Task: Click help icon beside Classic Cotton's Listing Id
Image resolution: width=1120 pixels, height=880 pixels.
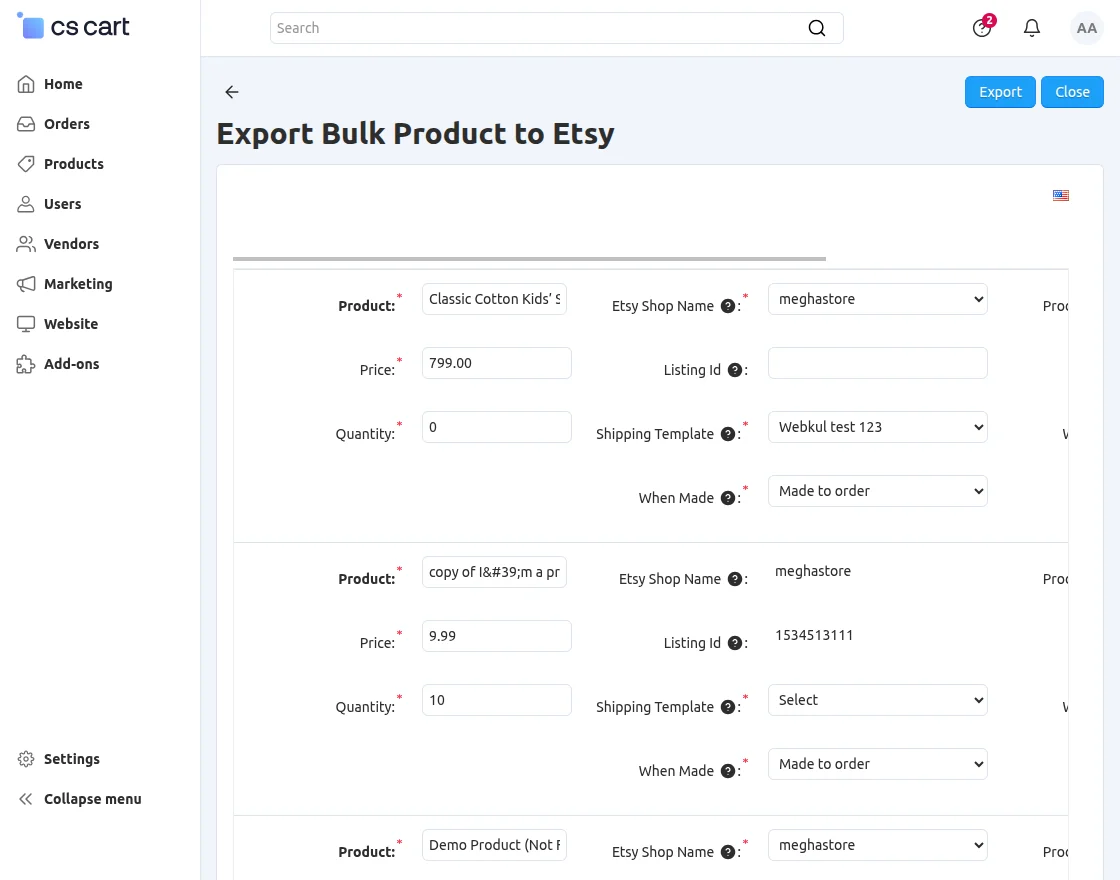Action: coord(735,370)
